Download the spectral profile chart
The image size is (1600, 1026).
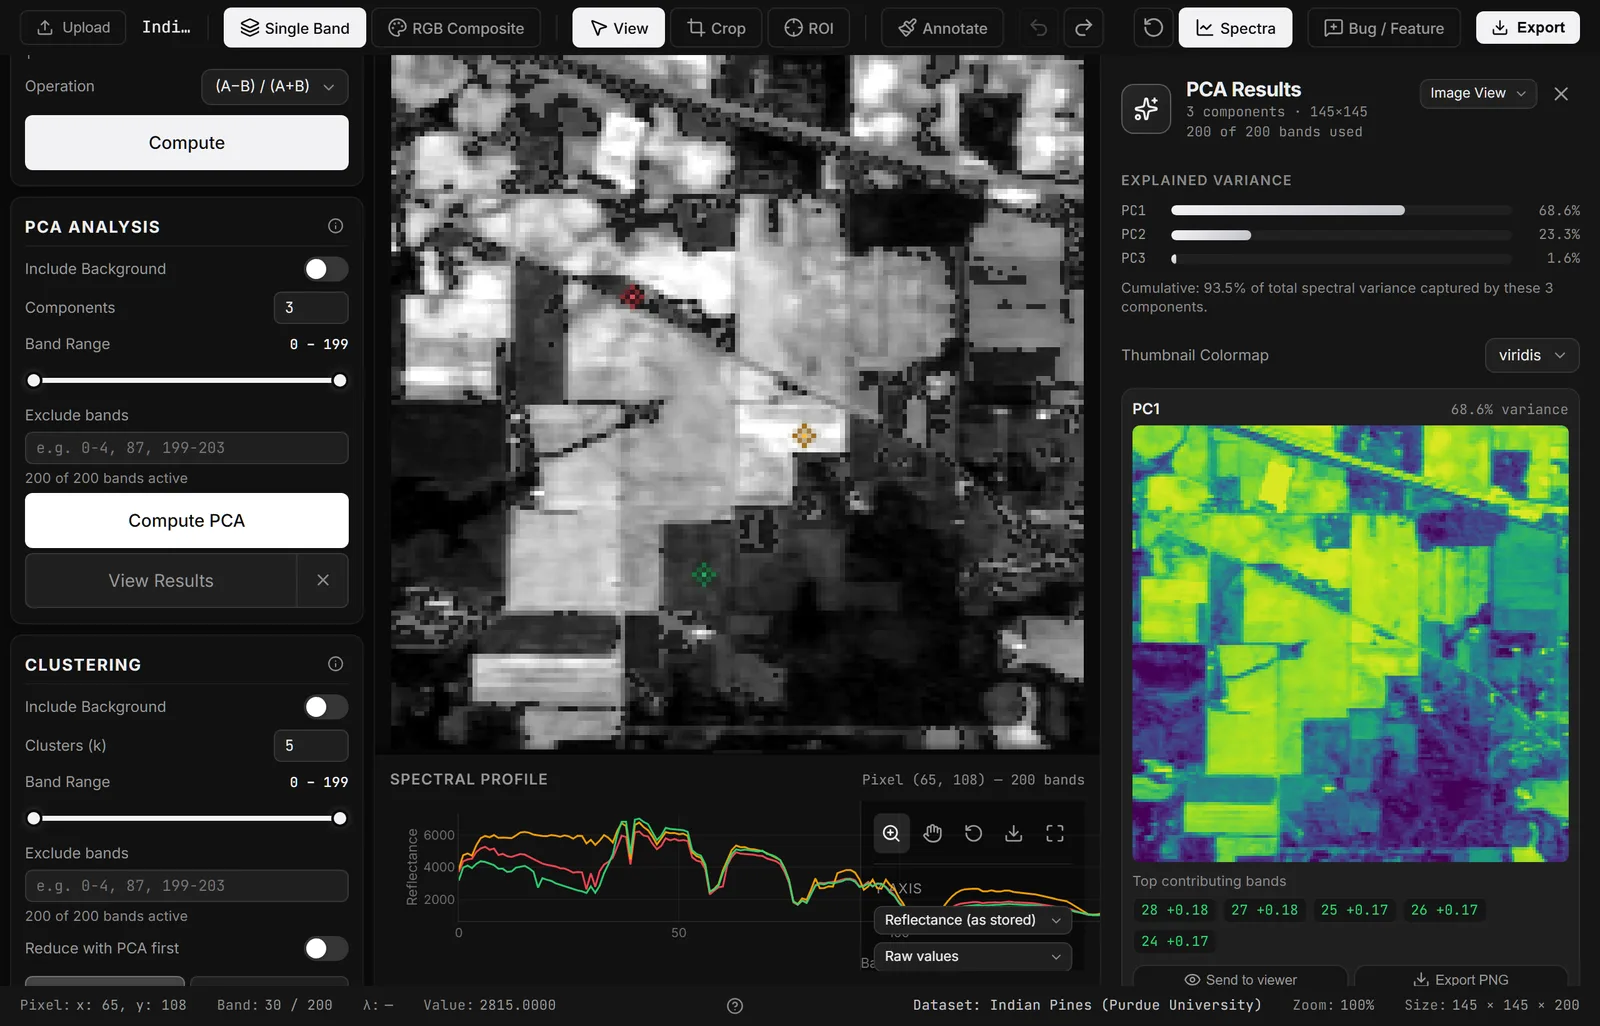point(1014,833)
